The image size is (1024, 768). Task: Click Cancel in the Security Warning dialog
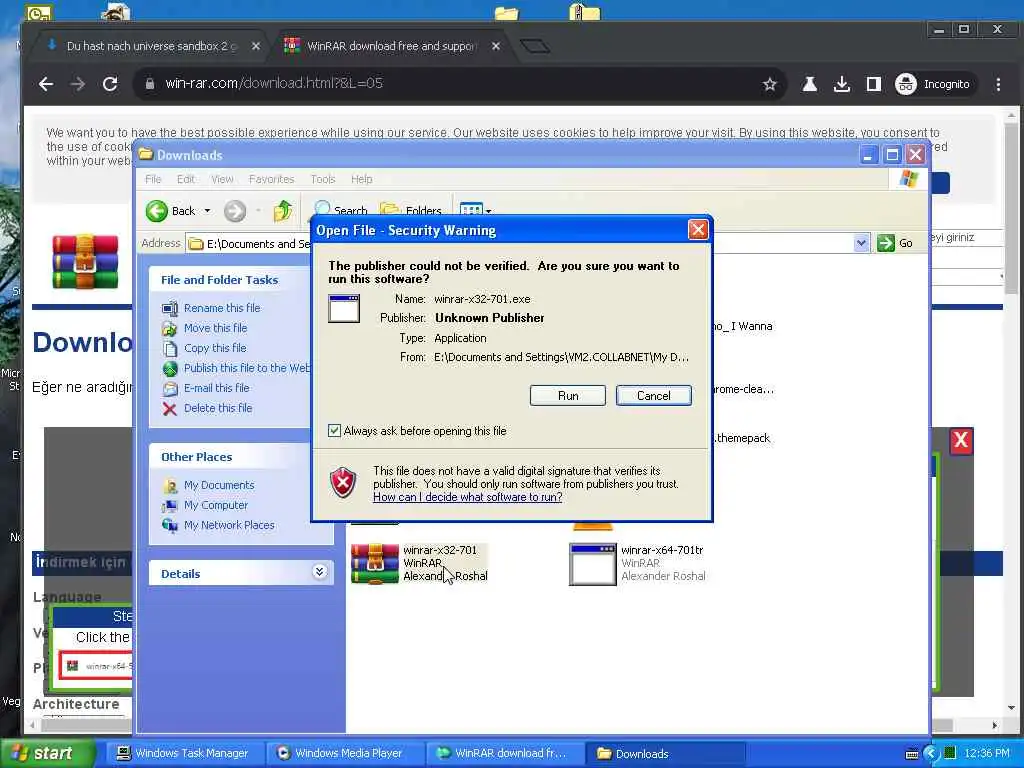click(x=653, y=396)
